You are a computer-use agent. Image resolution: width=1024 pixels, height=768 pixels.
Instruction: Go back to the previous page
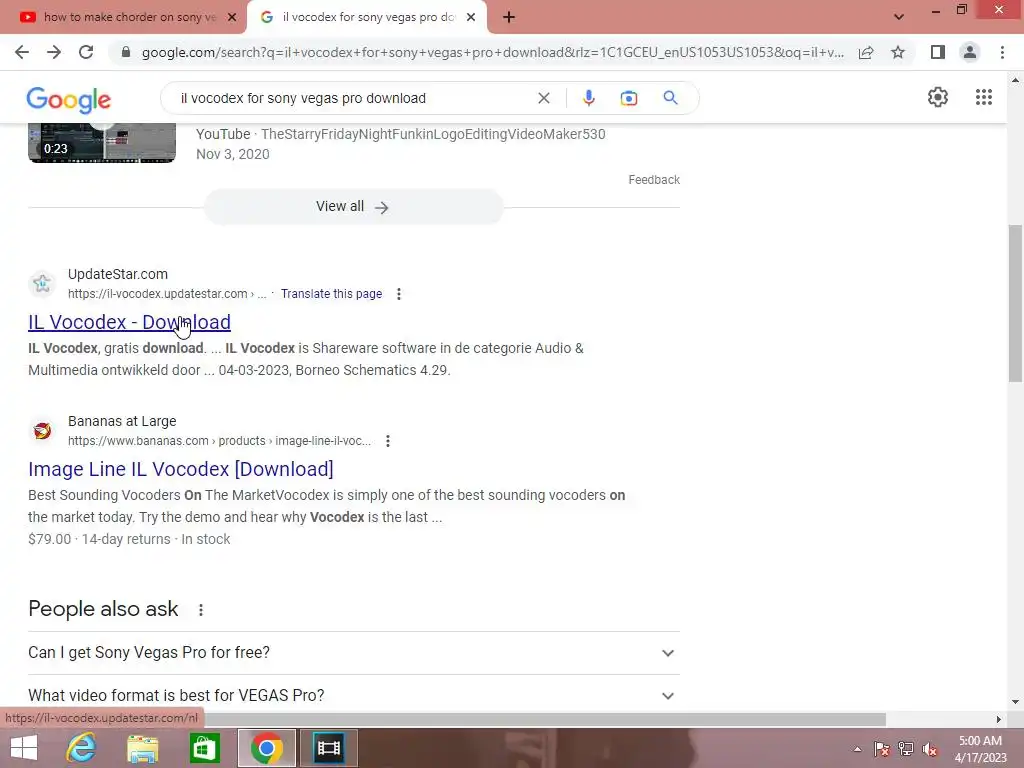point(22,52)
